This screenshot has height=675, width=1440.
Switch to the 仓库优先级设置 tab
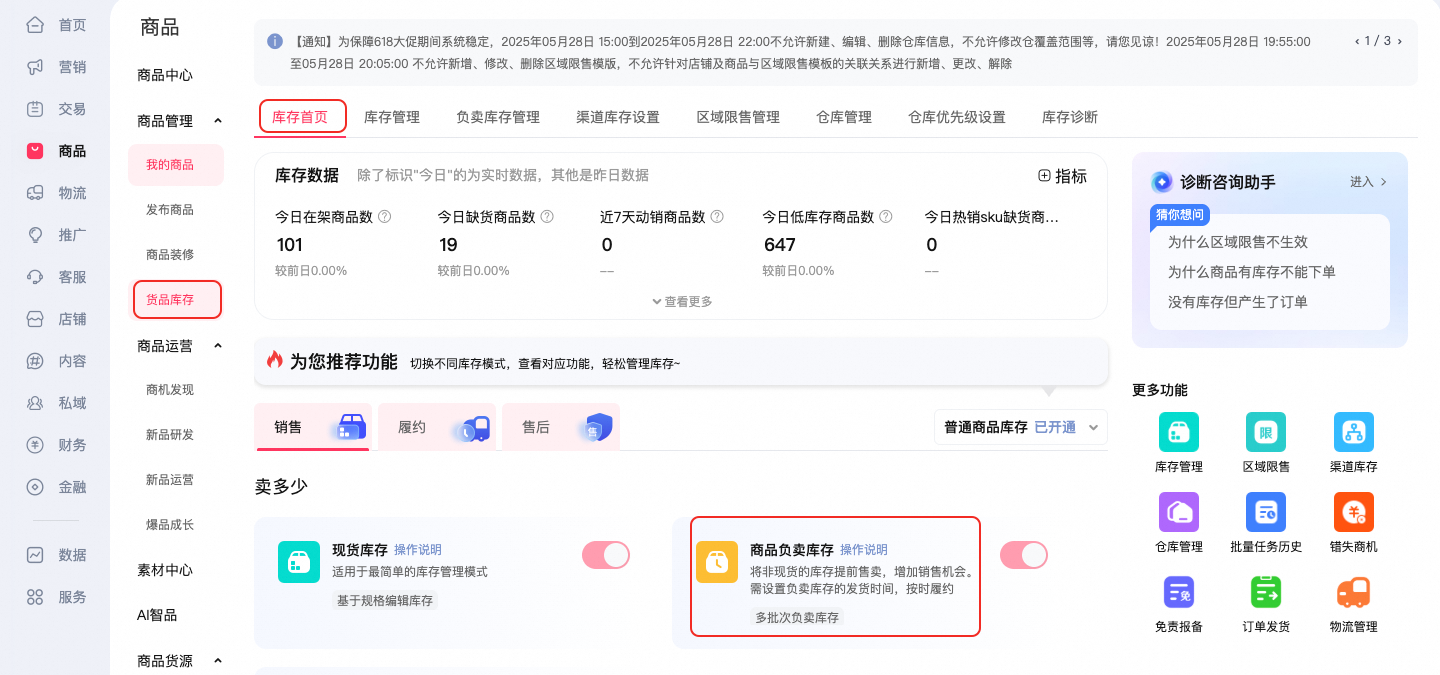pos(957,117)
